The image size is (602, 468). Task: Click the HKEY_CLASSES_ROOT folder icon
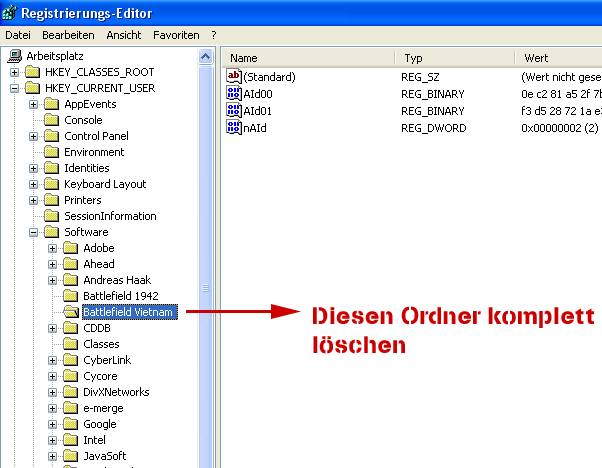pos(33,72)
